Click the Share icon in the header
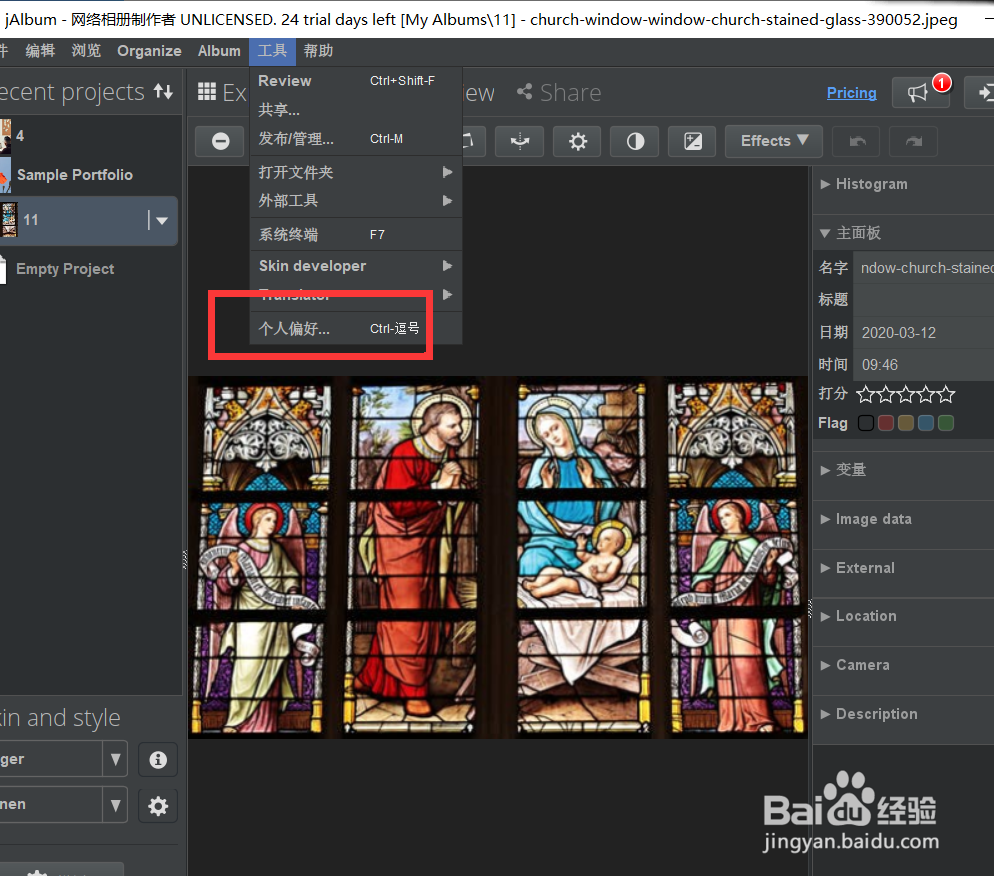This screenshot has height=876, width=994. 524,92
